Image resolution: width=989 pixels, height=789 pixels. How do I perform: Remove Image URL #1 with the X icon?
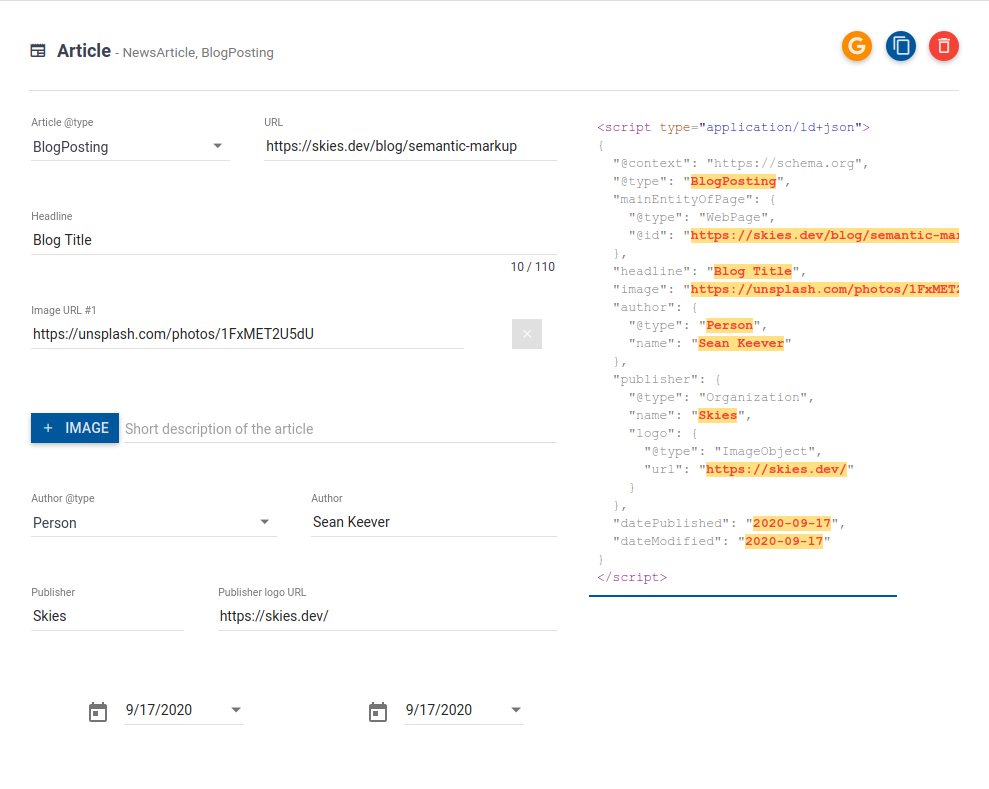pos(527,334)
